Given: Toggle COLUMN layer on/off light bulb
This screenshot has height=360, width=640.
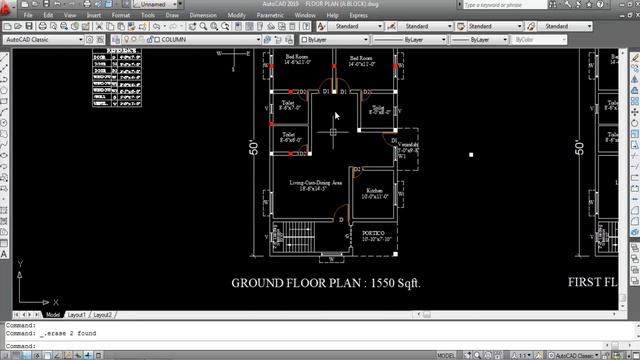Looking at the screenshot, I should 126,40.
